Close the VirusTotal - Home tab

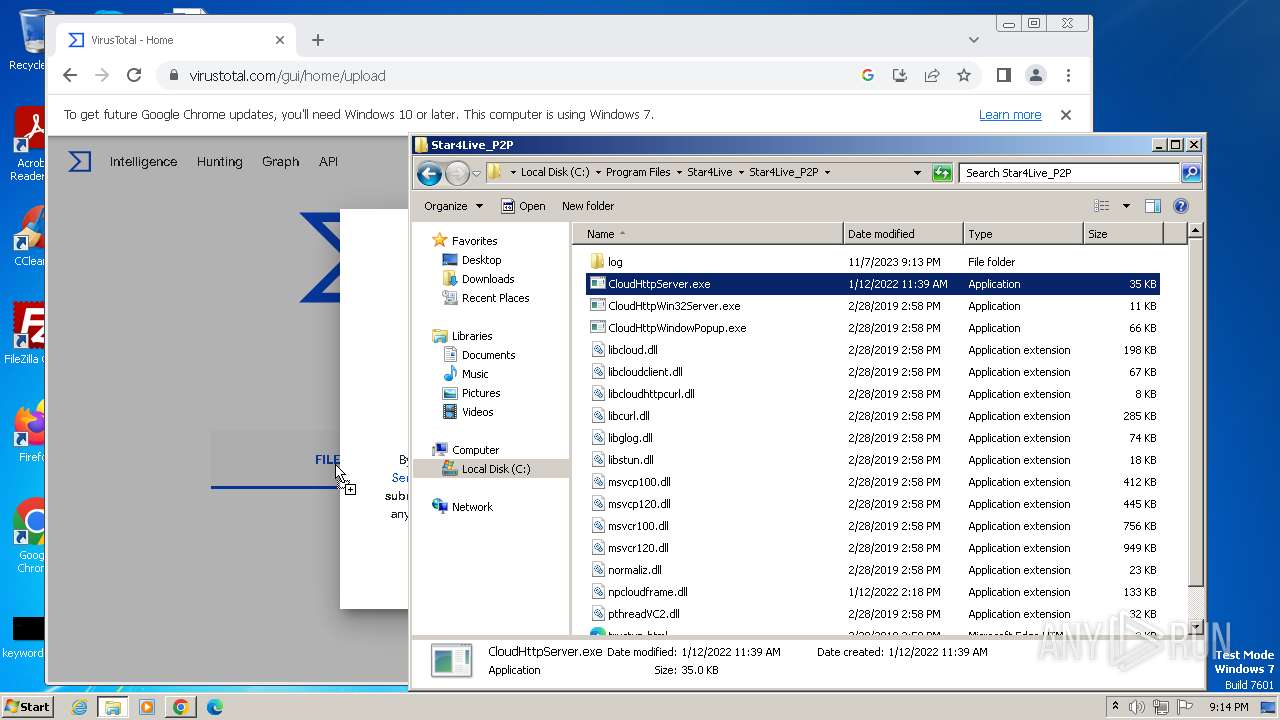click(280, 40)
